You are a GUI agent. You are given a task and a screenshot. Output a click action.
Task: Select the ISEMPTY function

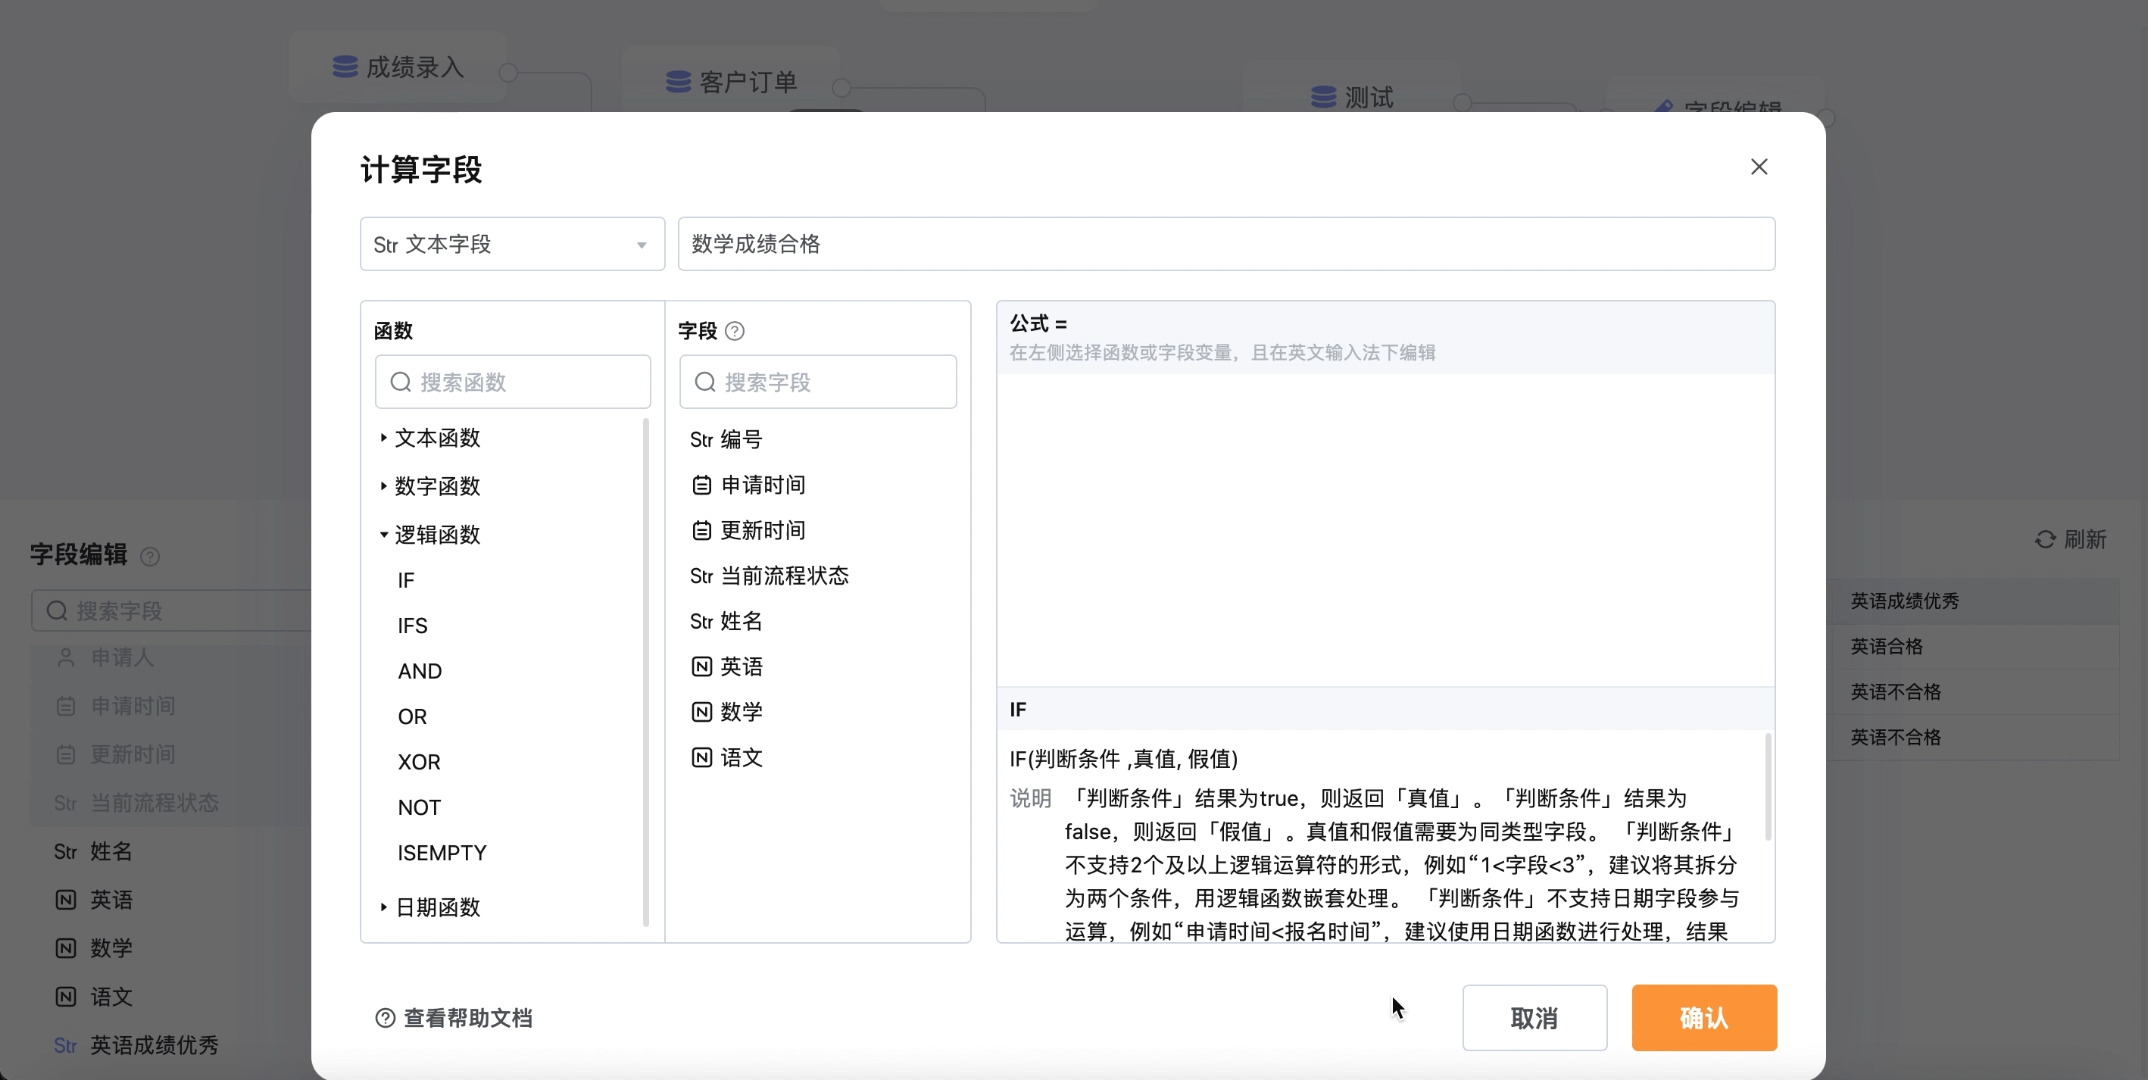point(442,853)
